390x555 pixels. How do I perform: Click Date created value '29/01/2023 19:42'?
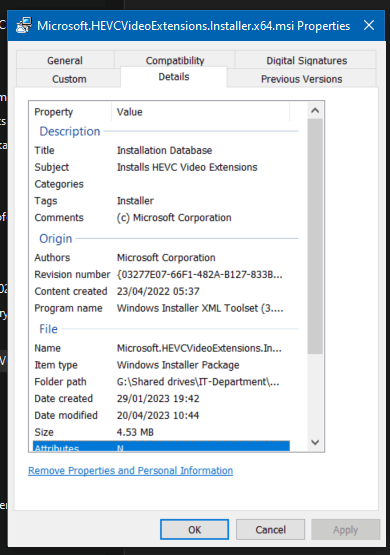(158, 399)
